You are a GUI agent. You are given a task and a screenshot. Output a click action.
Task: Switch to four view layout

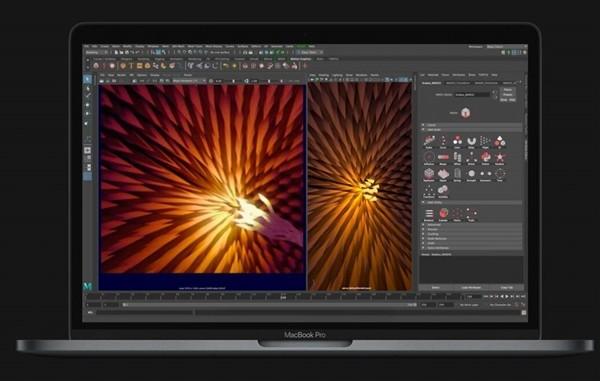pos(88,158)
